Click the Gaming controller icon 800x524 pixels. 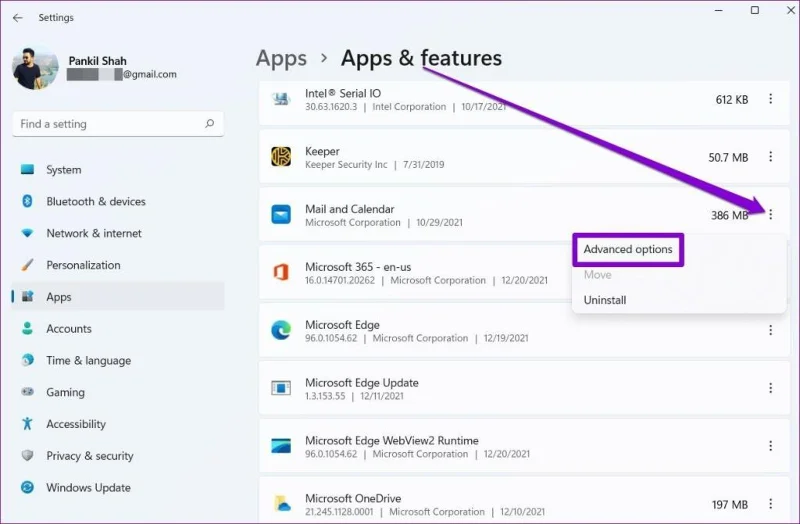[28, 392]
